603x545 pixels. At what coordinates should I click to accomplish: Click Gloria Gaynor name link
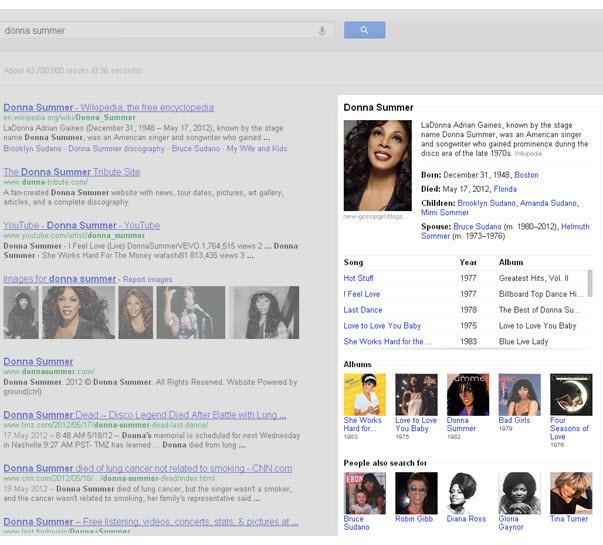511,523
